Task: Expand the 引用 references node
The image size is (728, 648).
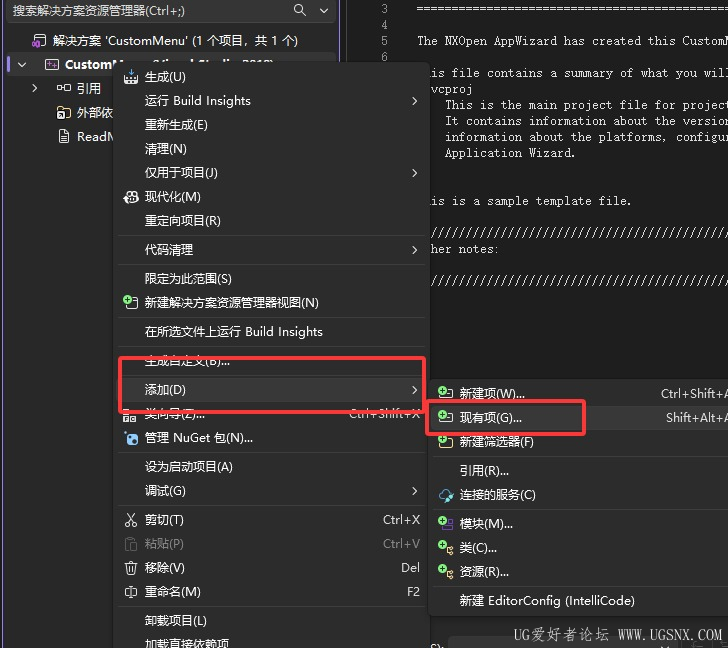Action: tap(35, 88)
